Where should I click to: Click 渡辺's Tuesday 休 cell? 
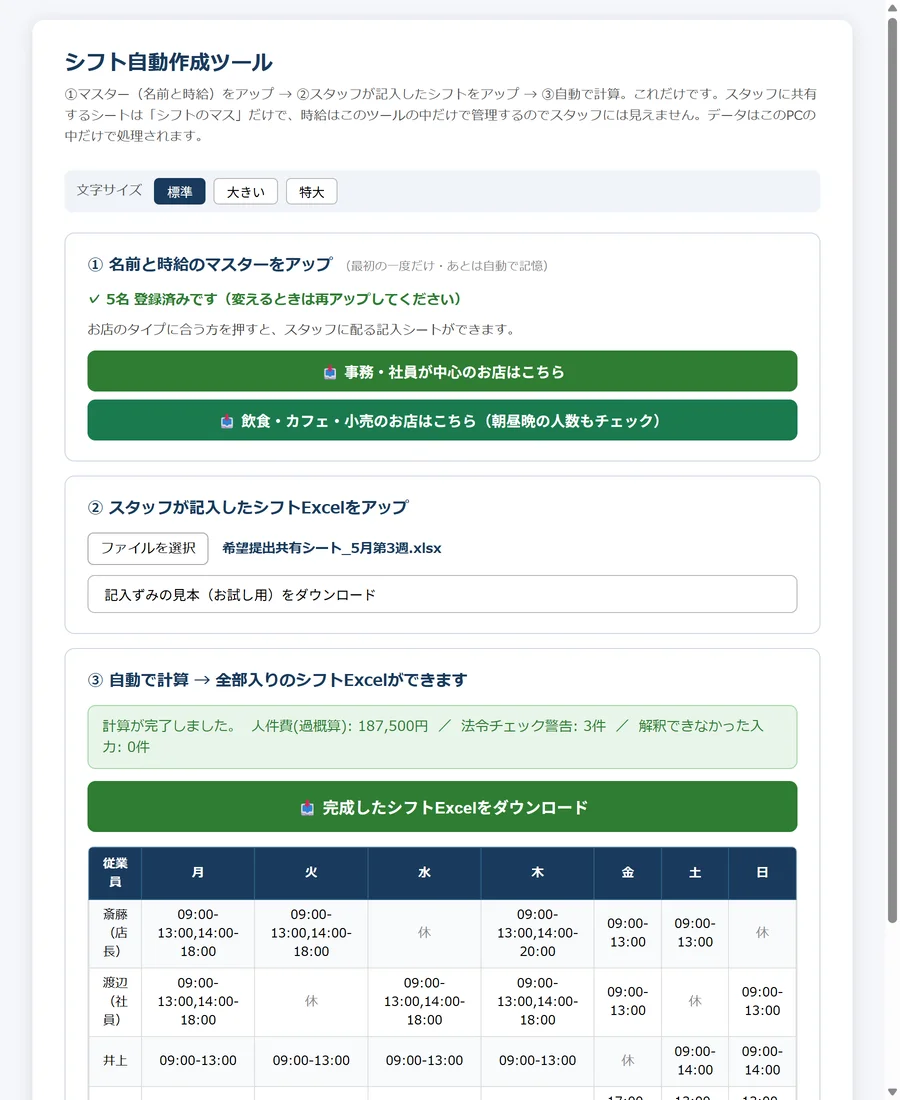tap(311, 1002)
